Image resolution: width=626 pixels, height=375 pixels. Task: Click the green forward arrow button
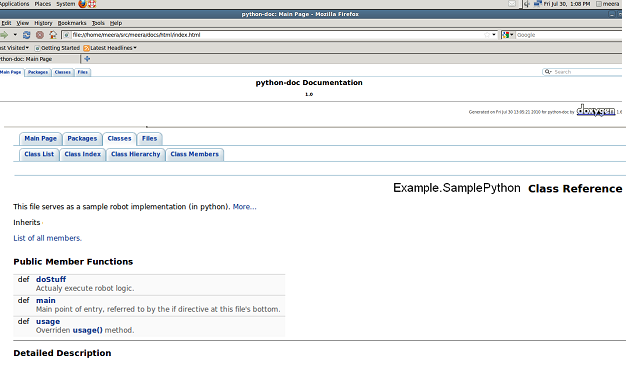coord(4,35)
